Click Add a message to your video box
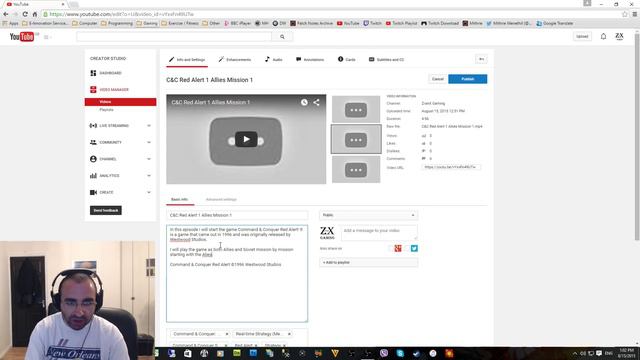 point(379,232)
